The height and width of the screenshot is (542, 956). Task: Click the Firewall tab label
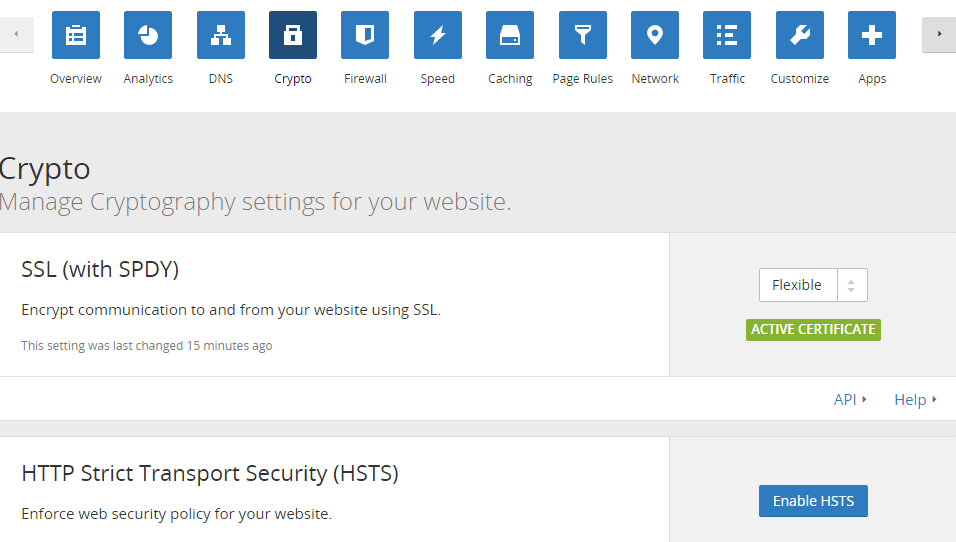pyautogui.click(x=365, y=79)
